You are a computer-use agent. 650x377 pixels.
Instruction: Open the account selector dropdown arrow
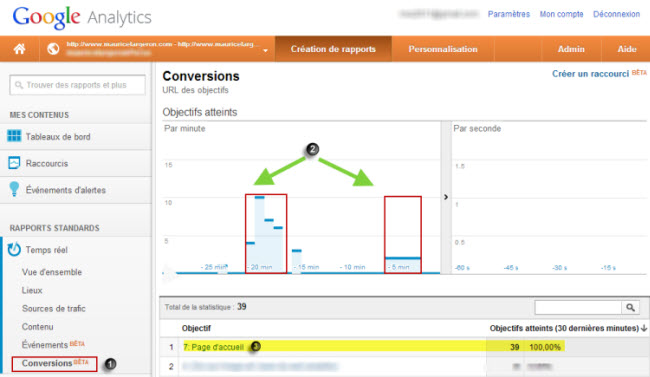[x=265, y=51]
